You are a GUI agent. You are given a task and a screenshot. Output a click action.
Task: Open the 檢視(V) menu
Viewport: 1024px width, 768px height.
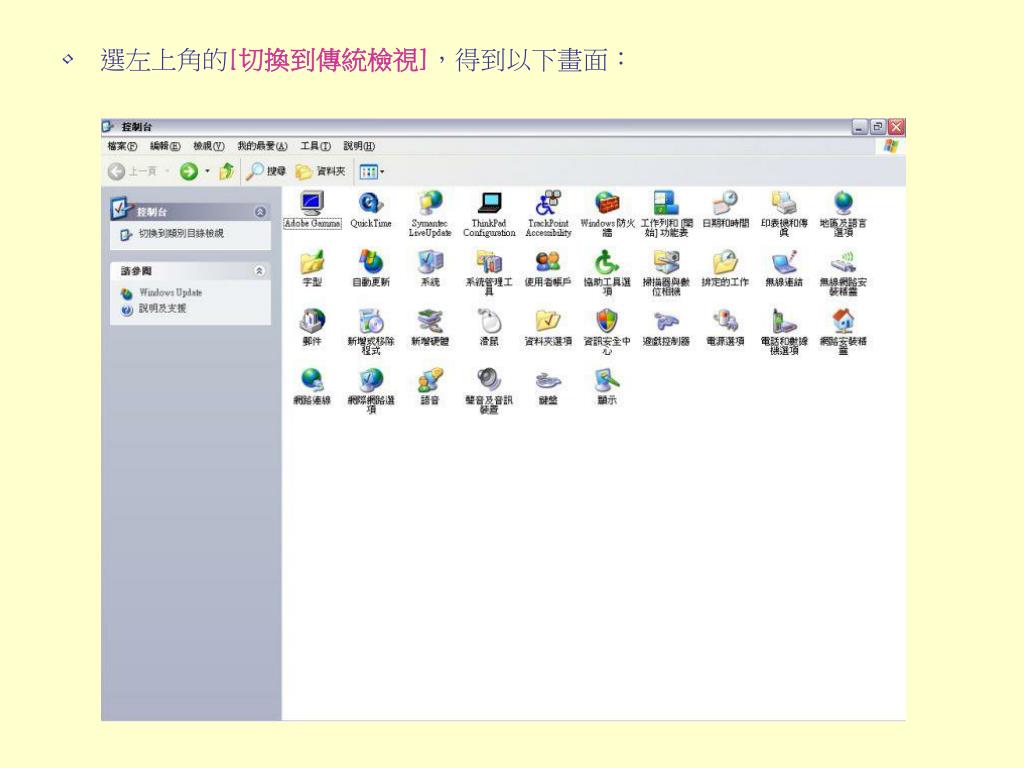[209, 146]
